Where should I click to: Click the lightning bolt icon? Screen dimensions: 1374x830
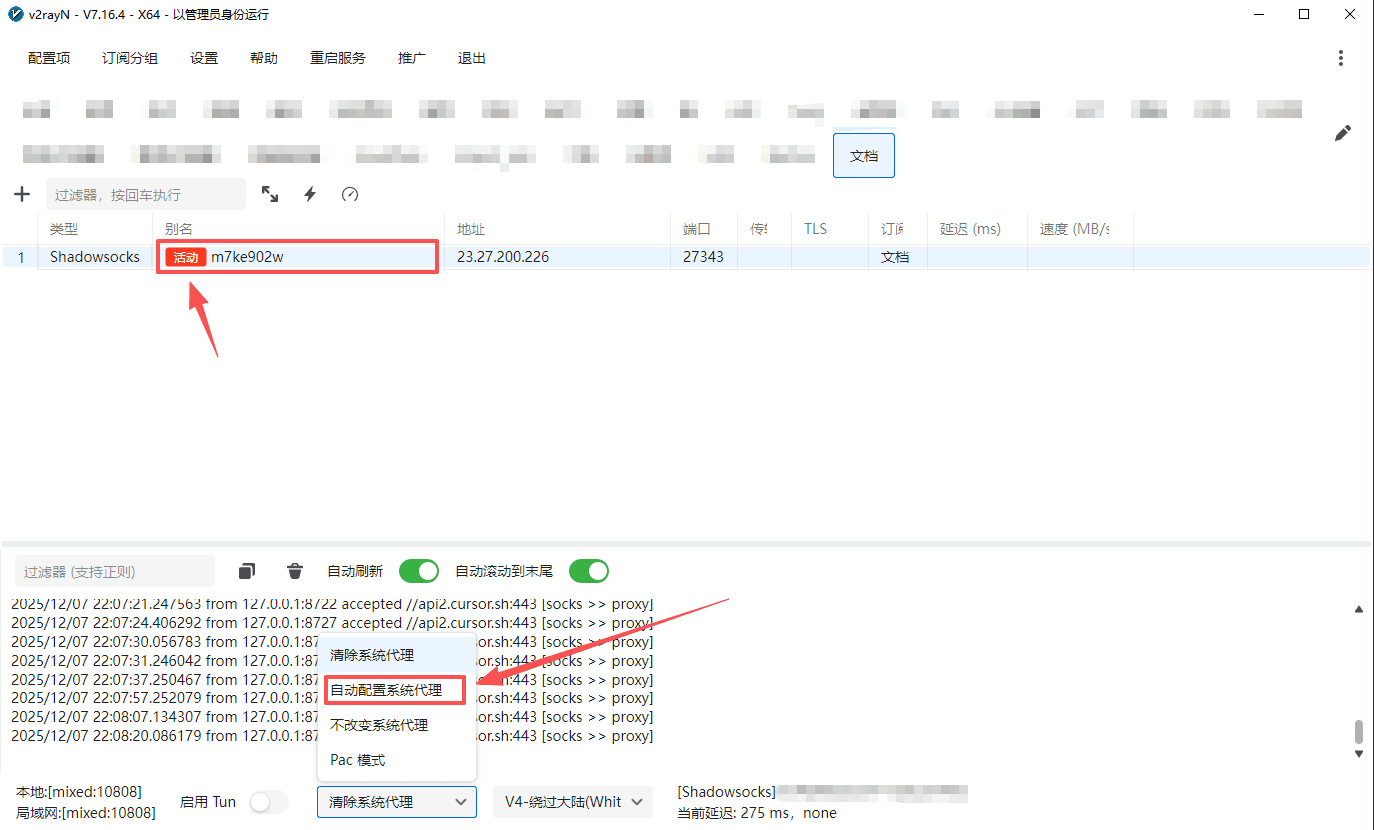click(310, 194)
